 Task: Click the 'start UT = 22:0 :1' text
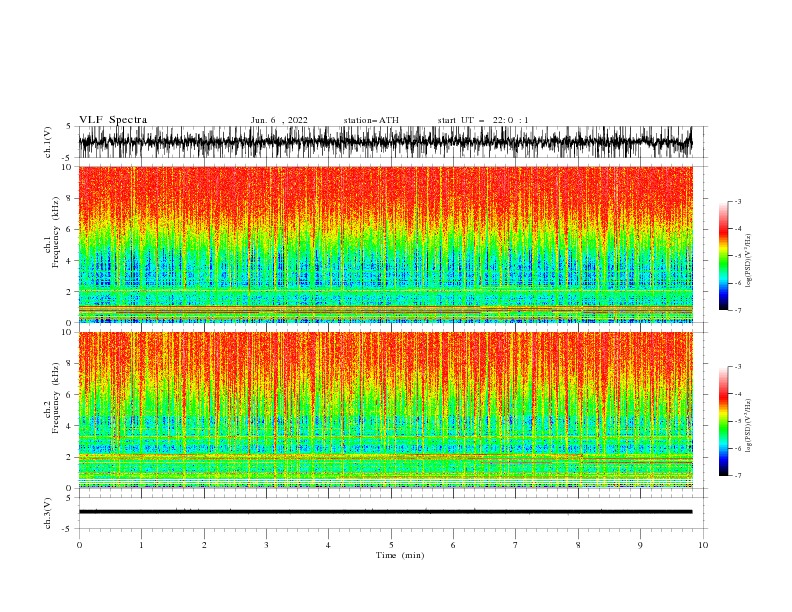483,120
